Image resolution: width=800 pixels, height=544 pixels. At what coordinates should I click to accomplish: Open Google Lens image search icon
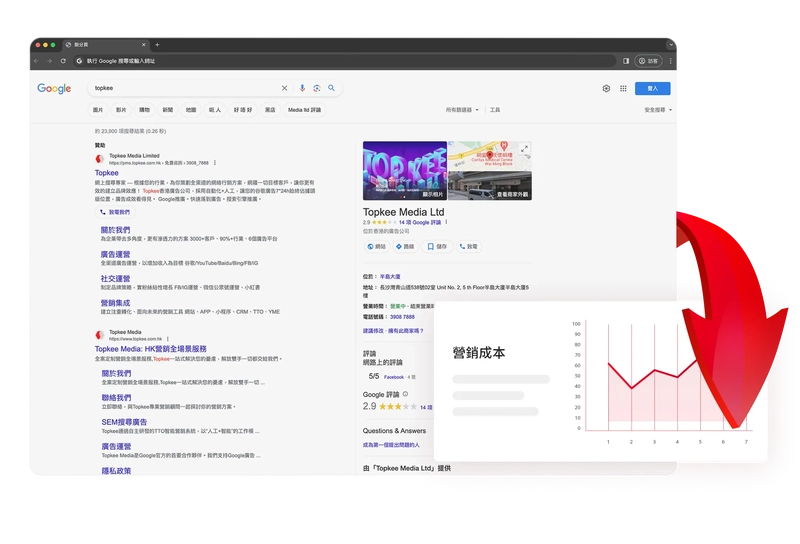(316, 88)
